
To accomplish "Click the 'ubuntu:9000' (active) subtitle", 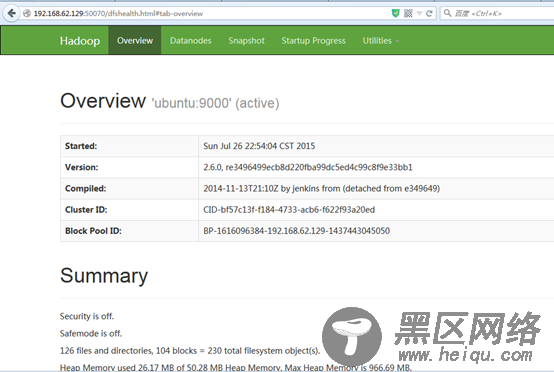I will point(216,103).
